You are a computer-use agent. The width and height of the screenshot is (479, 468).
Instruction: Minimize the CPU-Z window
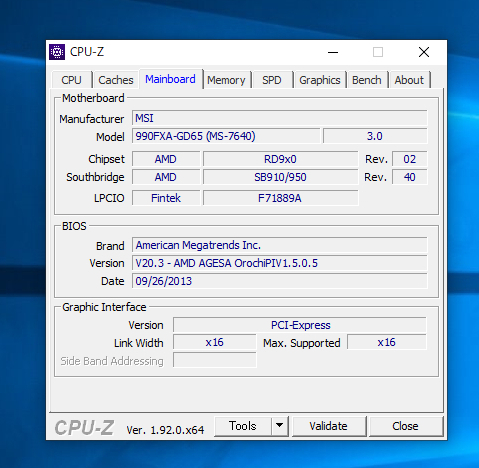(333, 52)
